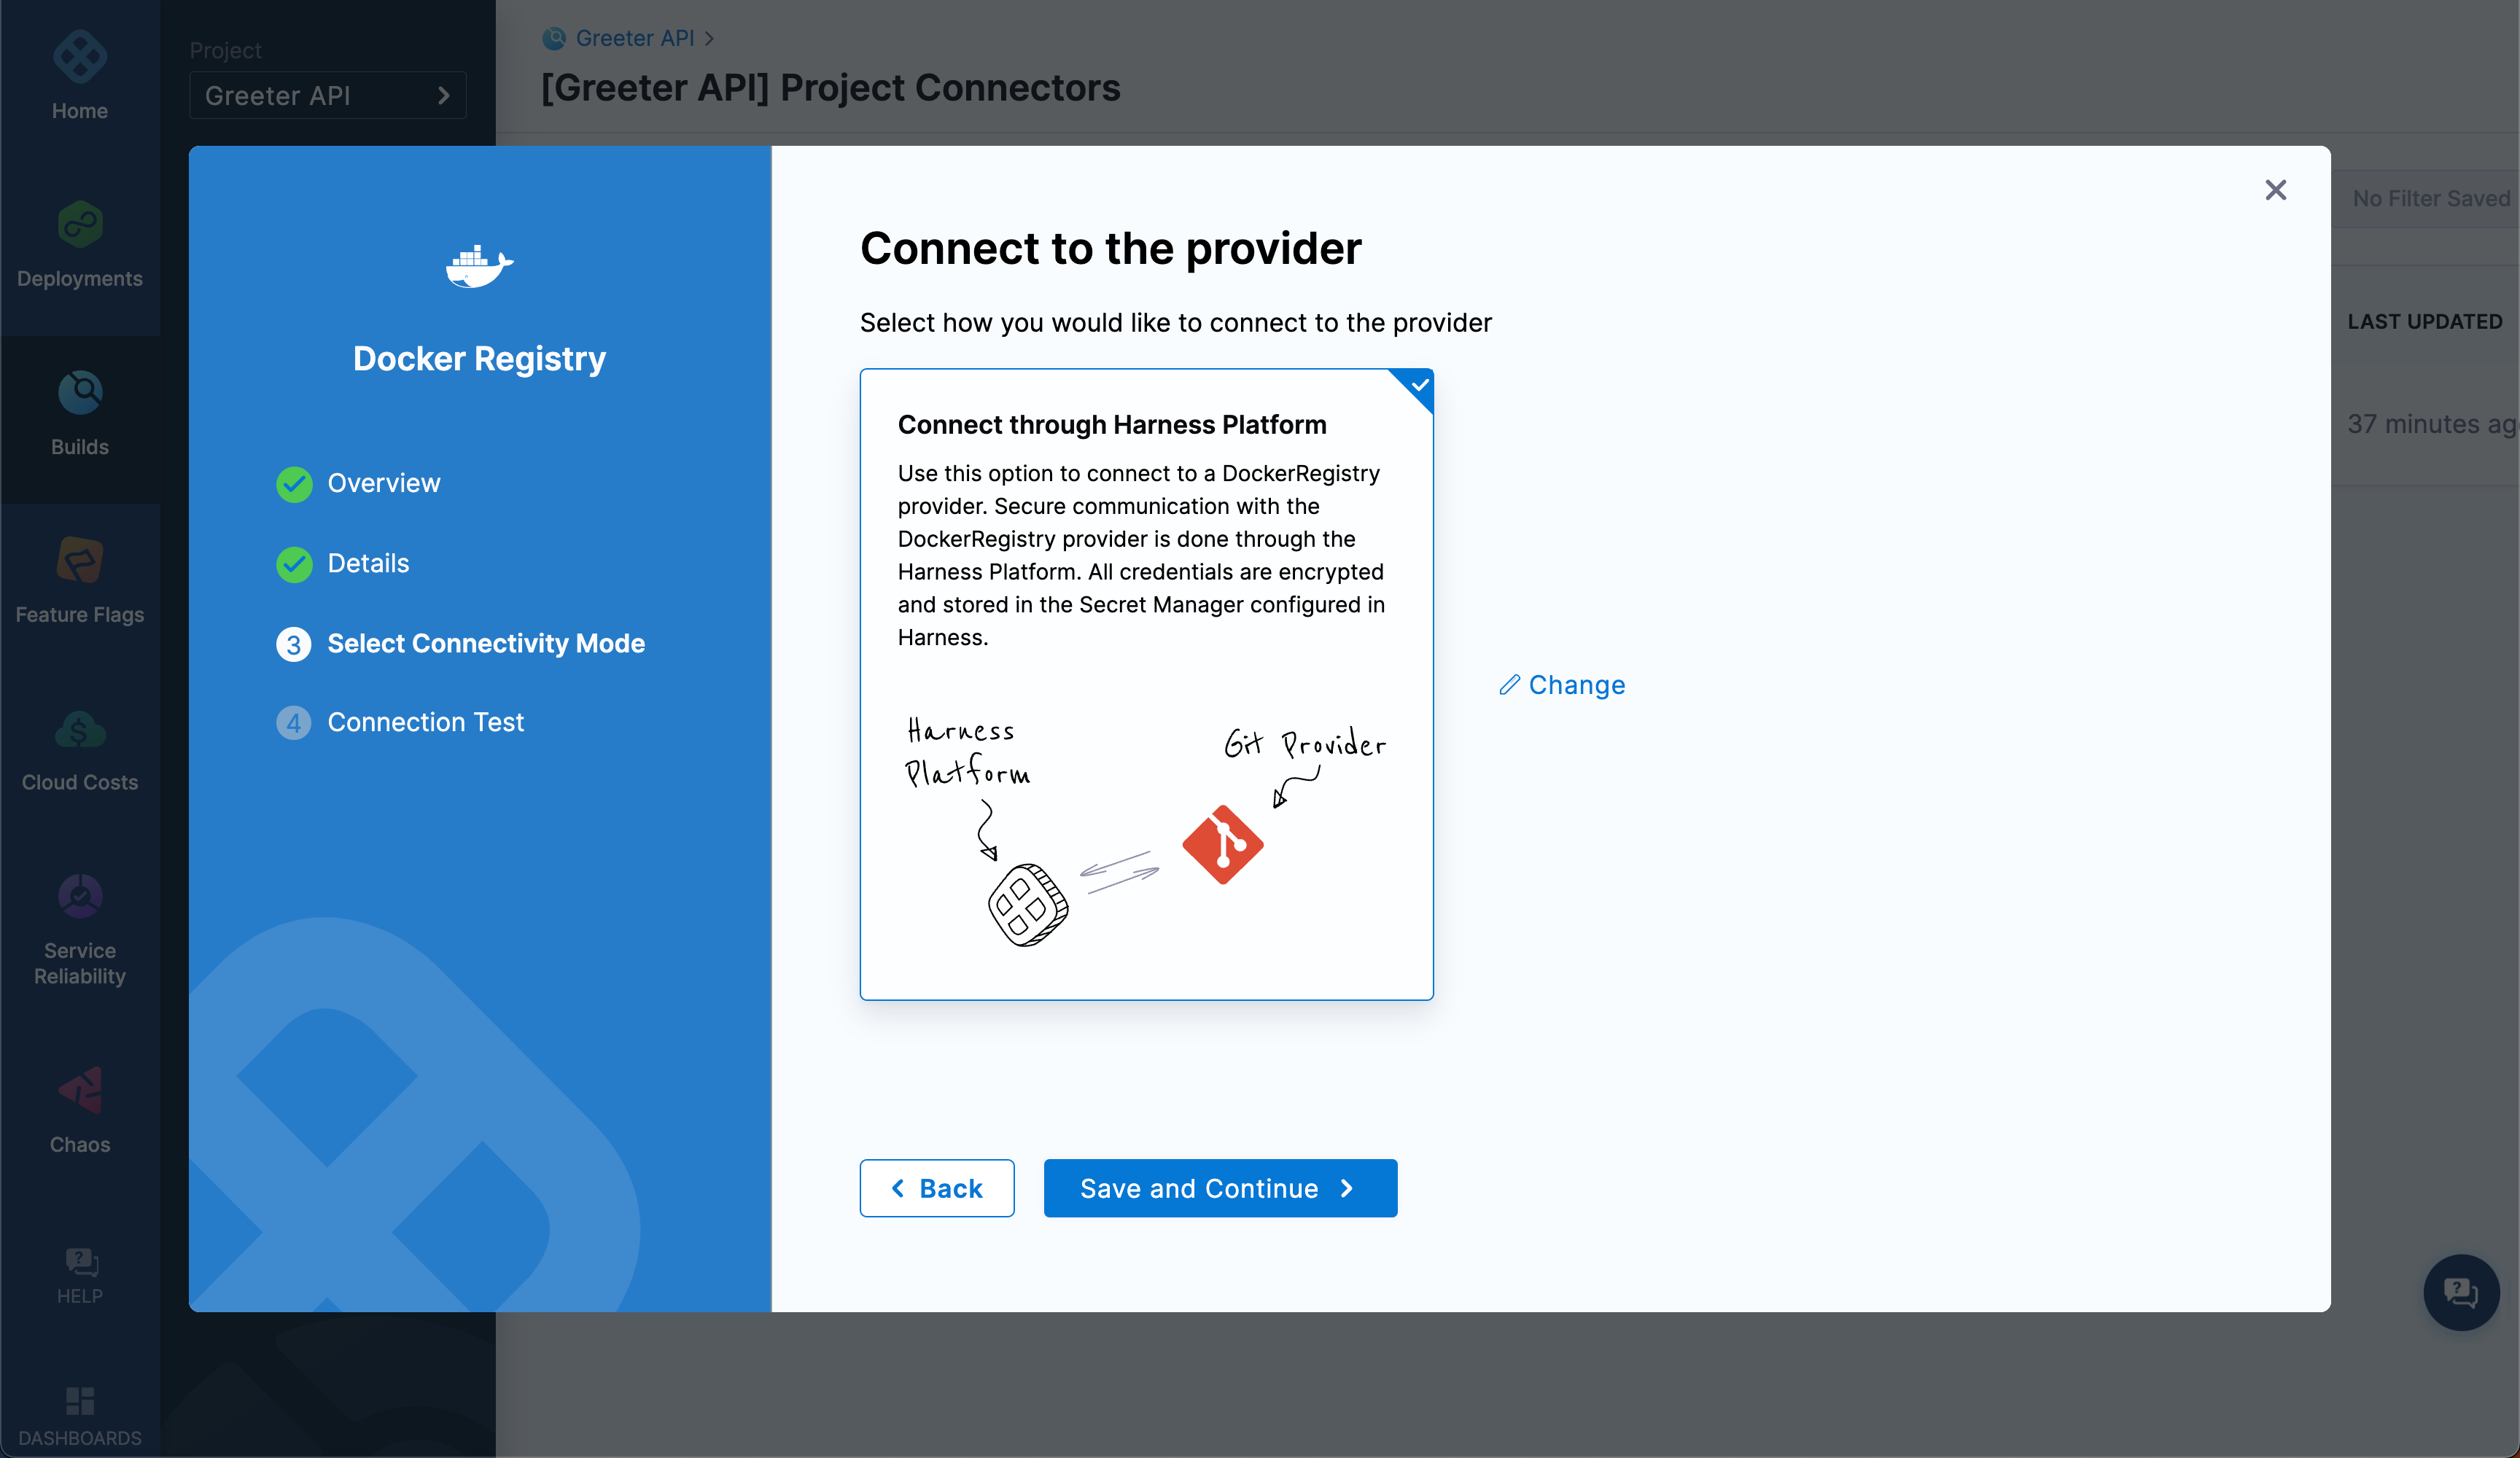
Task: Click the Connect to the provider heading
Action: (x=1111, y=248)
